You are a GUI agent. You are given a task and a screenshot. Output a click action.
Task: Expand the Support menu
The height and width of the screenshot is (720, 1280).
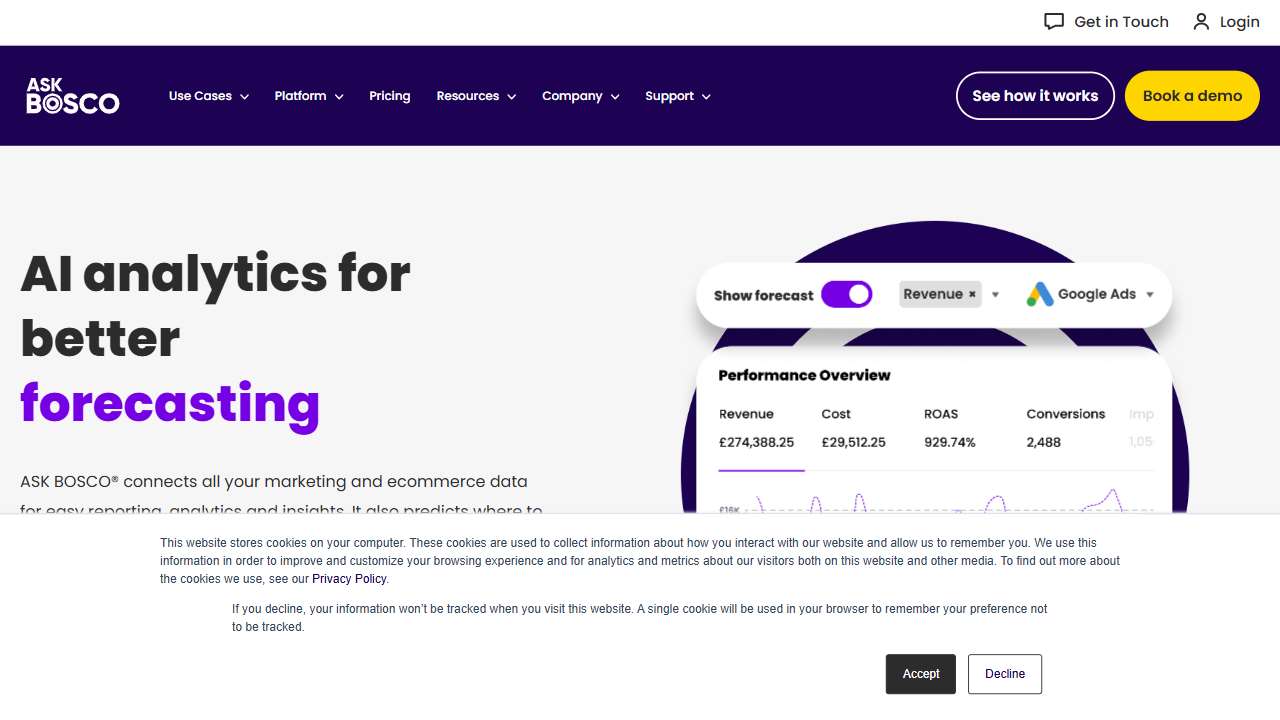[x=677, y=96]
